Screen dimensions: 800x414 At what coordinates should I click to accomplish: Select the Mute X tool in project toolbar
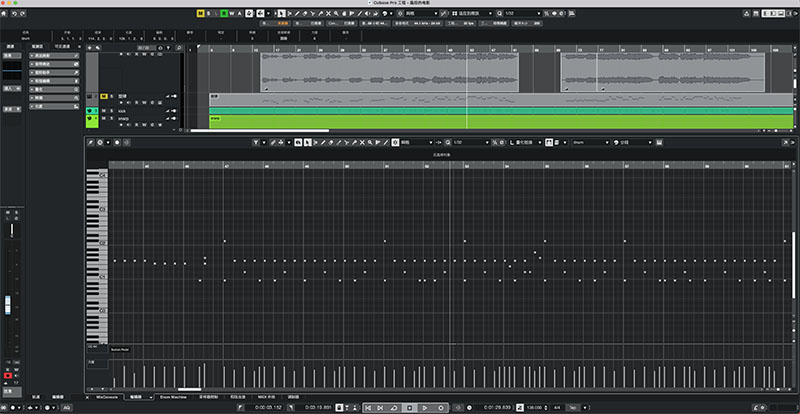click(328, 13)
